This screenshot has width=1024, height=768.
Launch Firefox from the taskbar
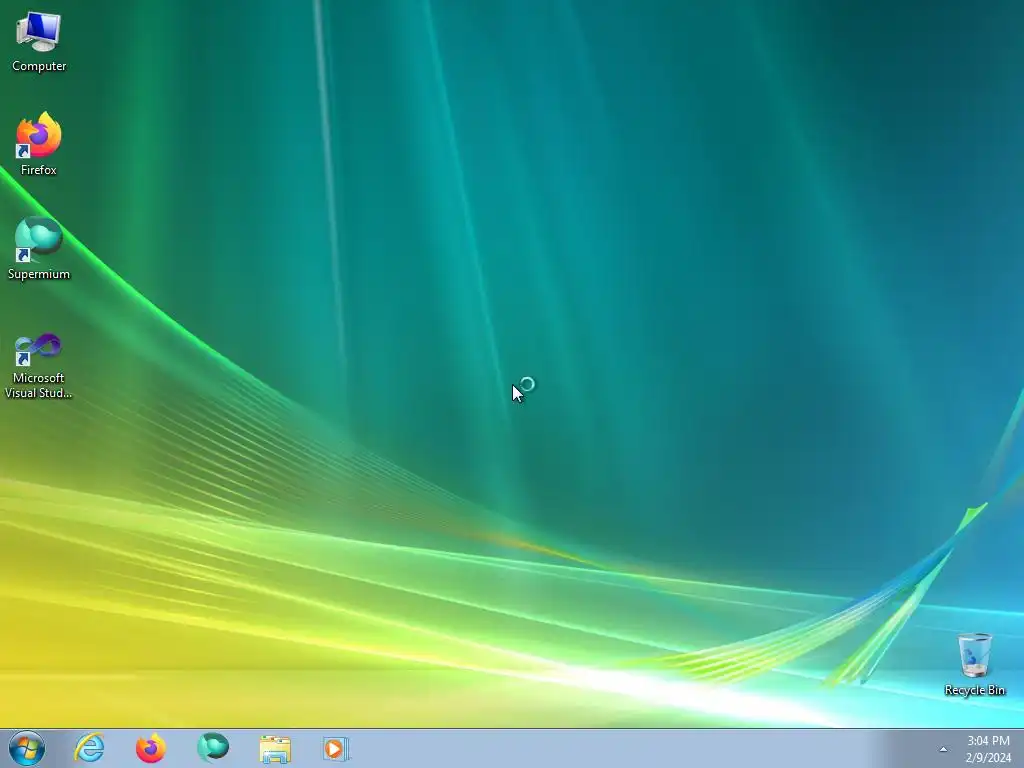[151, 748]
